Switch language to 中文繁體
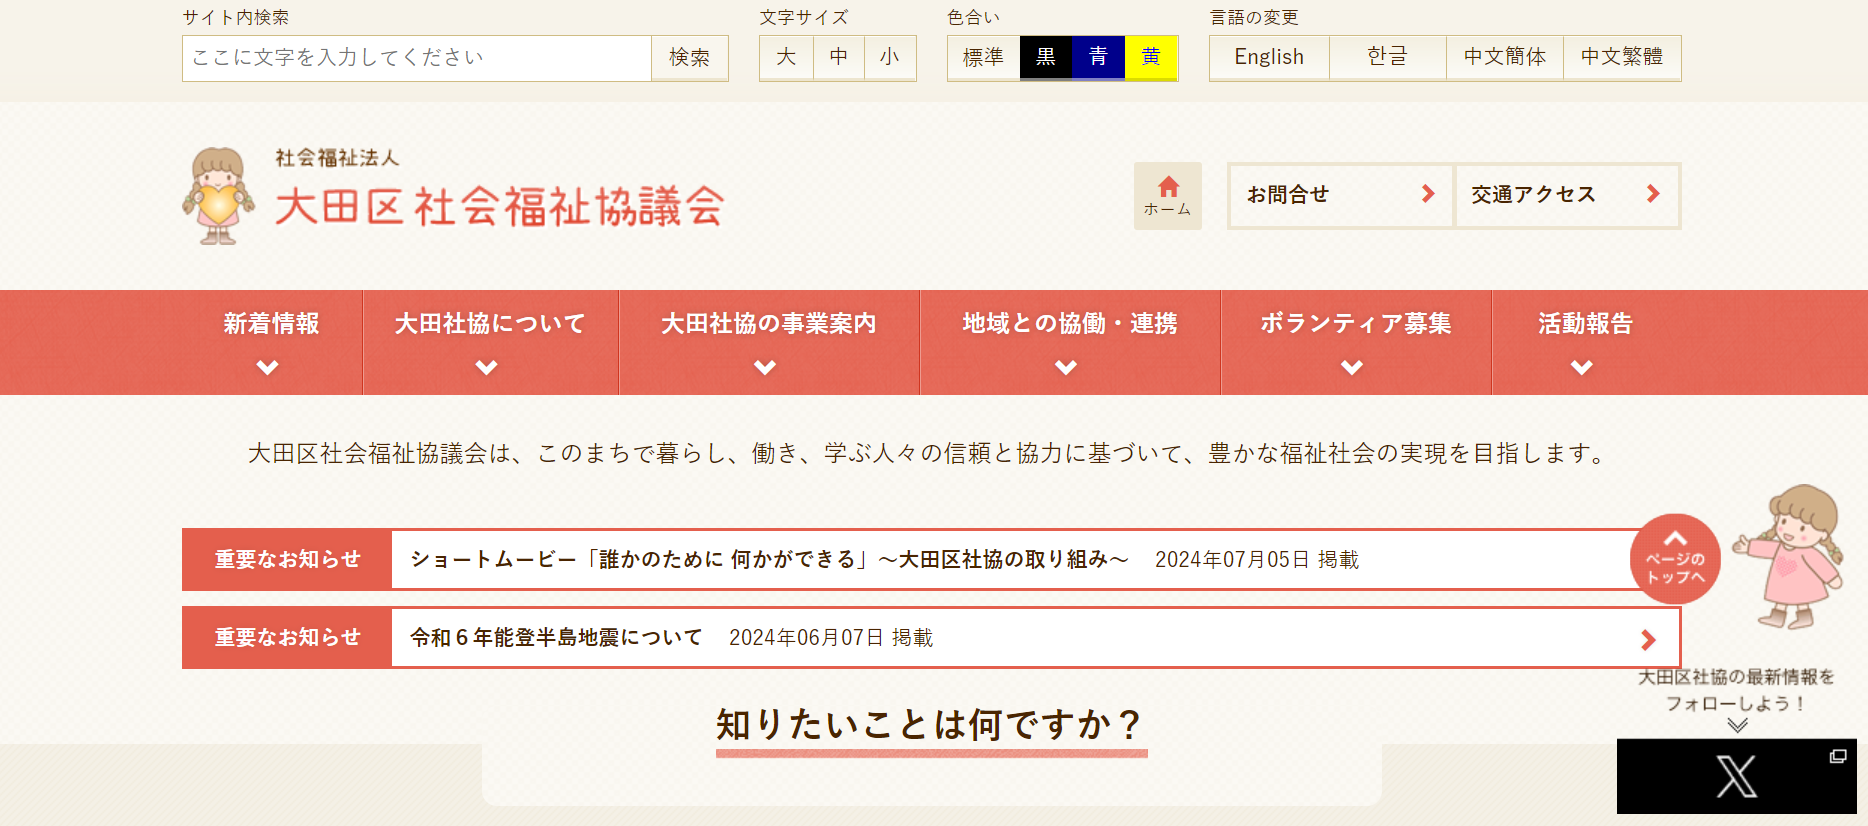 (1622, 57)
